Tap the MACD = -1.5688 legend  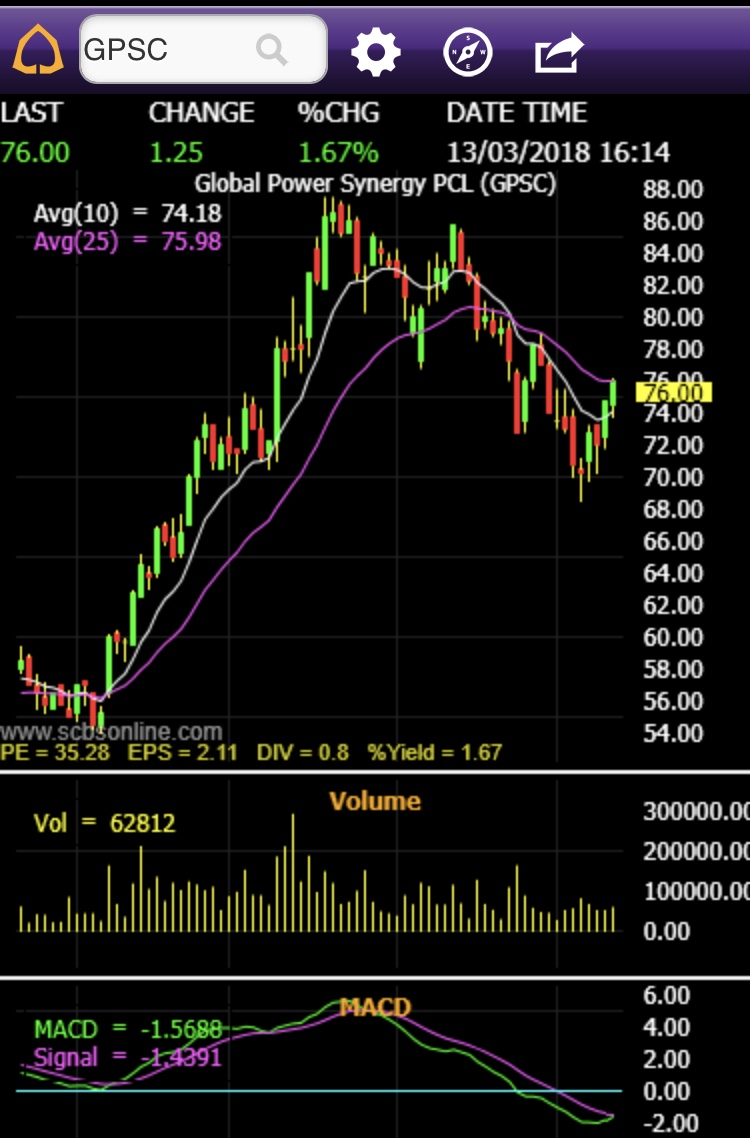(x=128, y=1029)
